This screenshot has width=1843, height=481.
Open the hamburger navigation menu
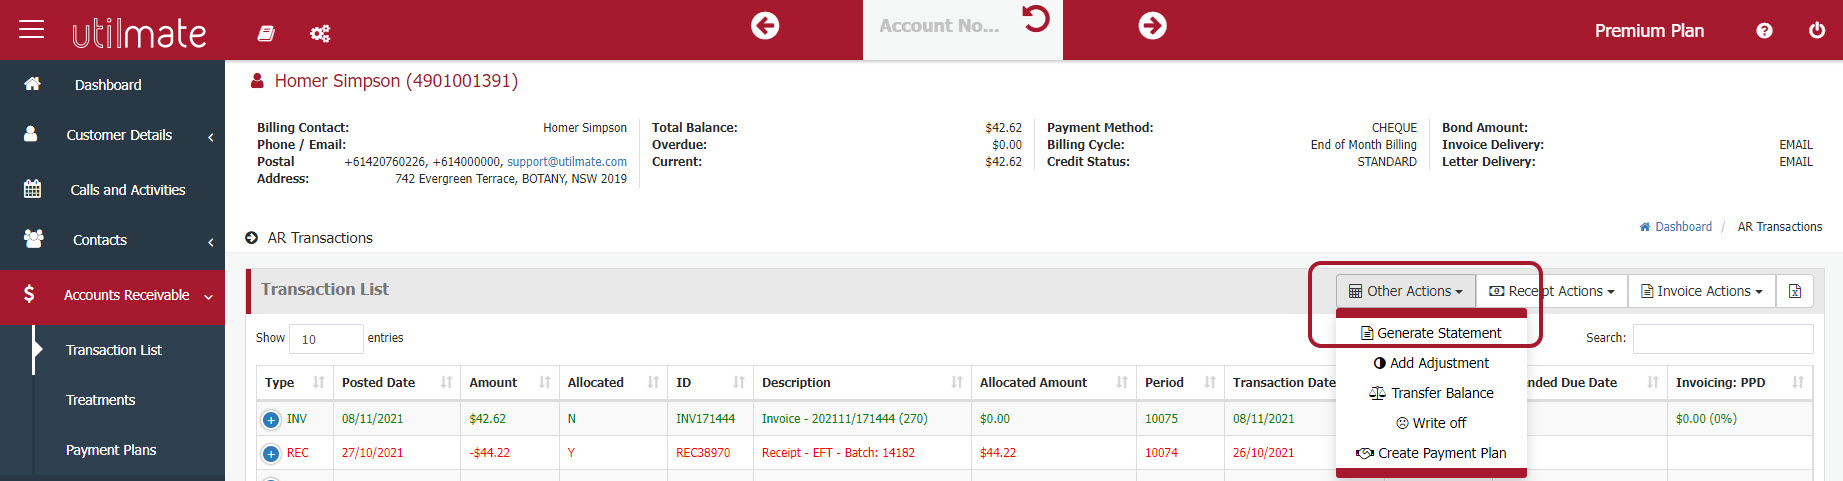pos(32,29)
